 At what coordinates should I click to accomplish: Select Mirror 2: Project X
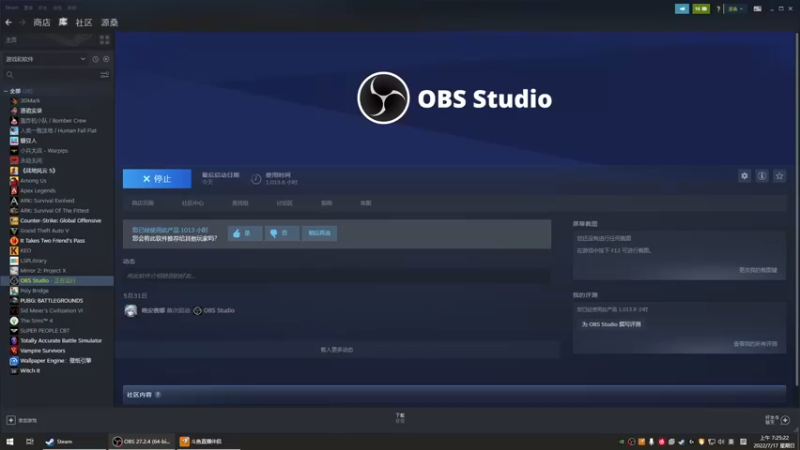[43, 270]
